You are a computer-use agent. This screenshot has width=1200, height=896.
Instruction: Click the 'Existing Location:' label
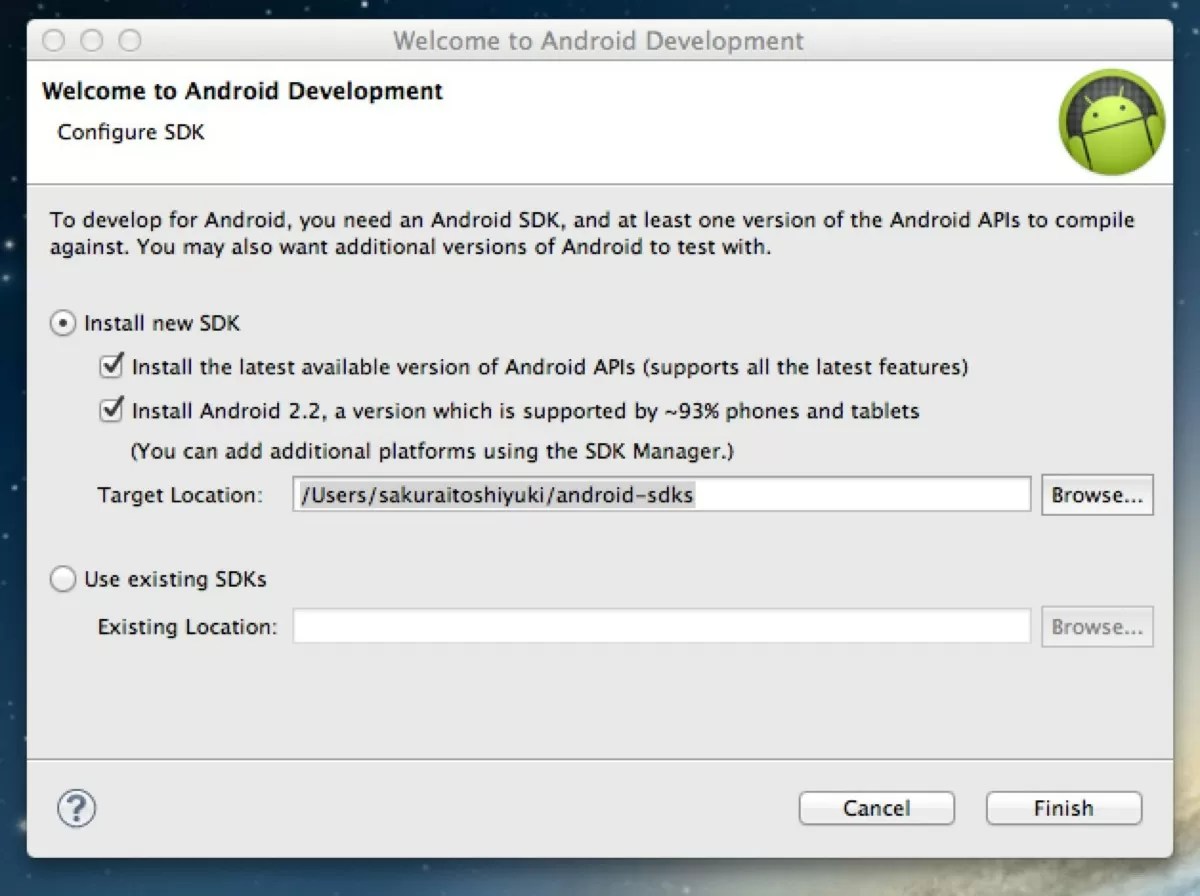tap(187, 627)
